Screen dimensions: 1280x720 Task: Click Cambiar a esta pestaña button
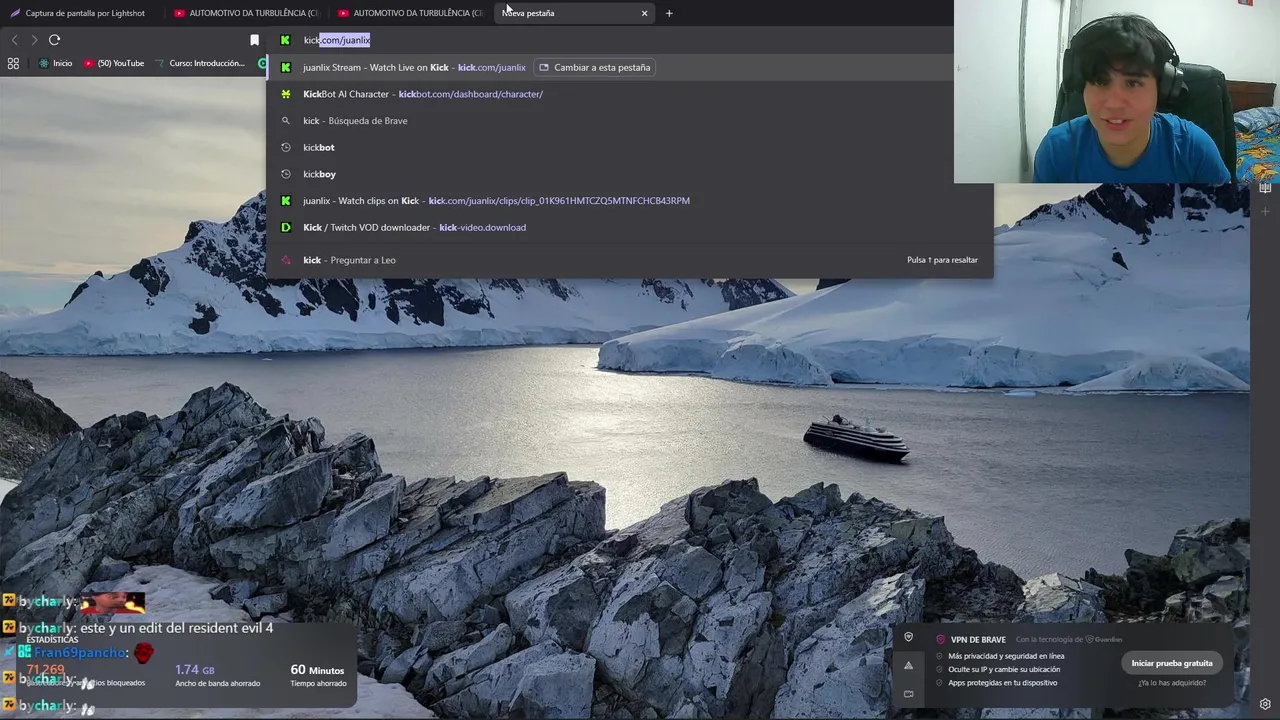594,67
